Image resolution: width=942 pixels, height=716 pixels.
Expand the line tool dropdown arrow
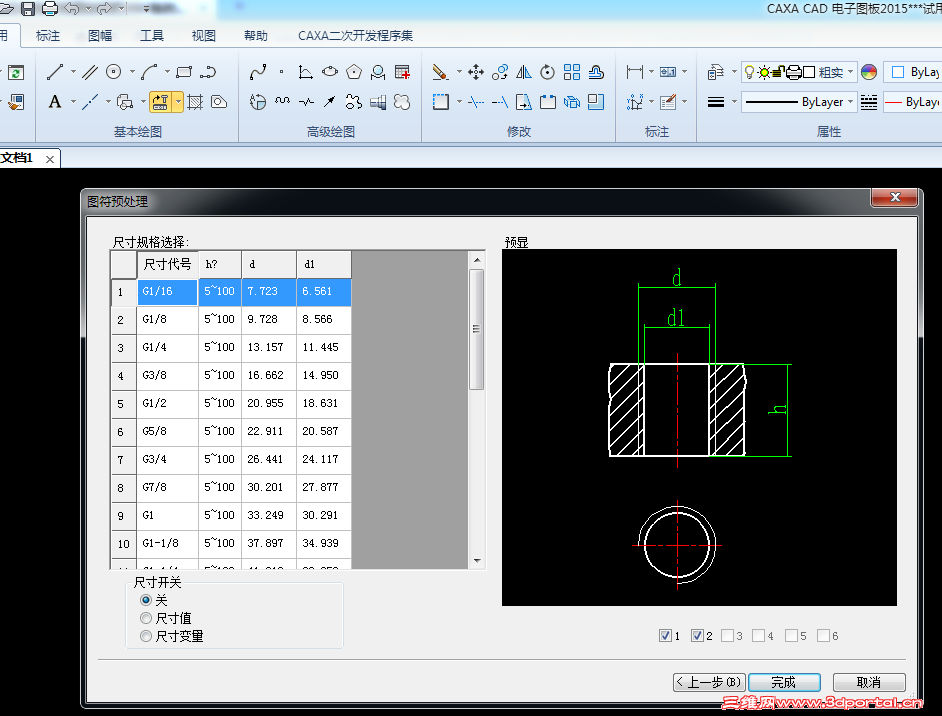coord(73,72)
